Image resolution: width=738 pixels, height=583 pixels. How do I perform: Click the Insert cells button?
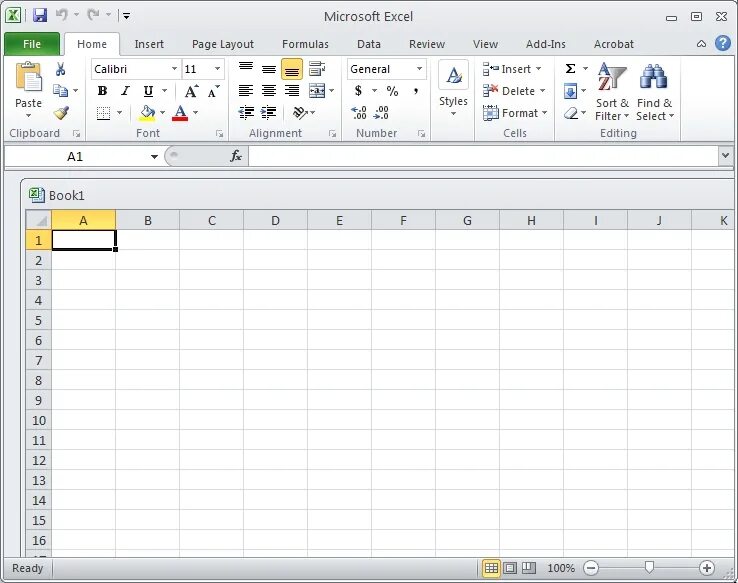point(512,69)
